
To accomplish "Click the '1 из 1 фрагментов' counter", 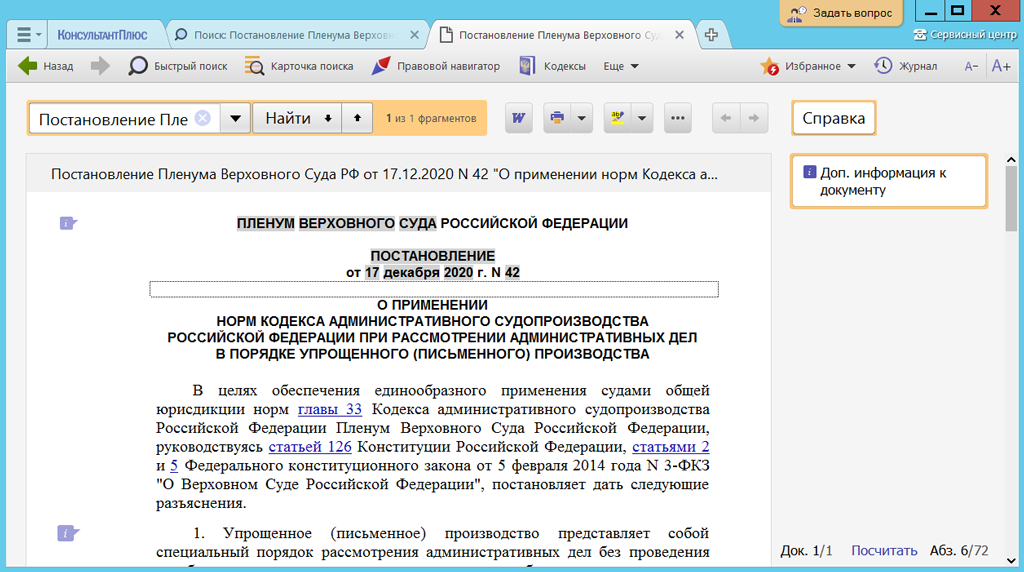I will [431, 118].
